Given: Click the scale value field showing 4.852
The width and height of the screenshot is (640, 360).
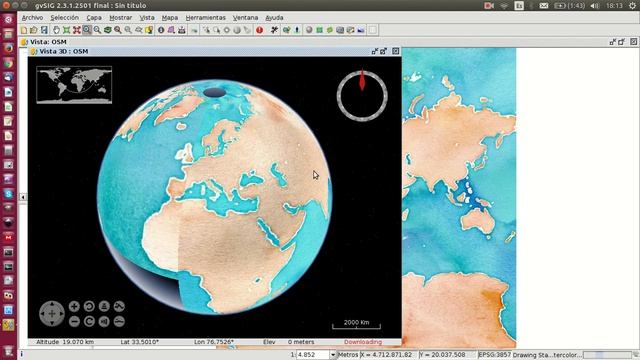Looking at the screenshot, I should [x=313, y=355].
